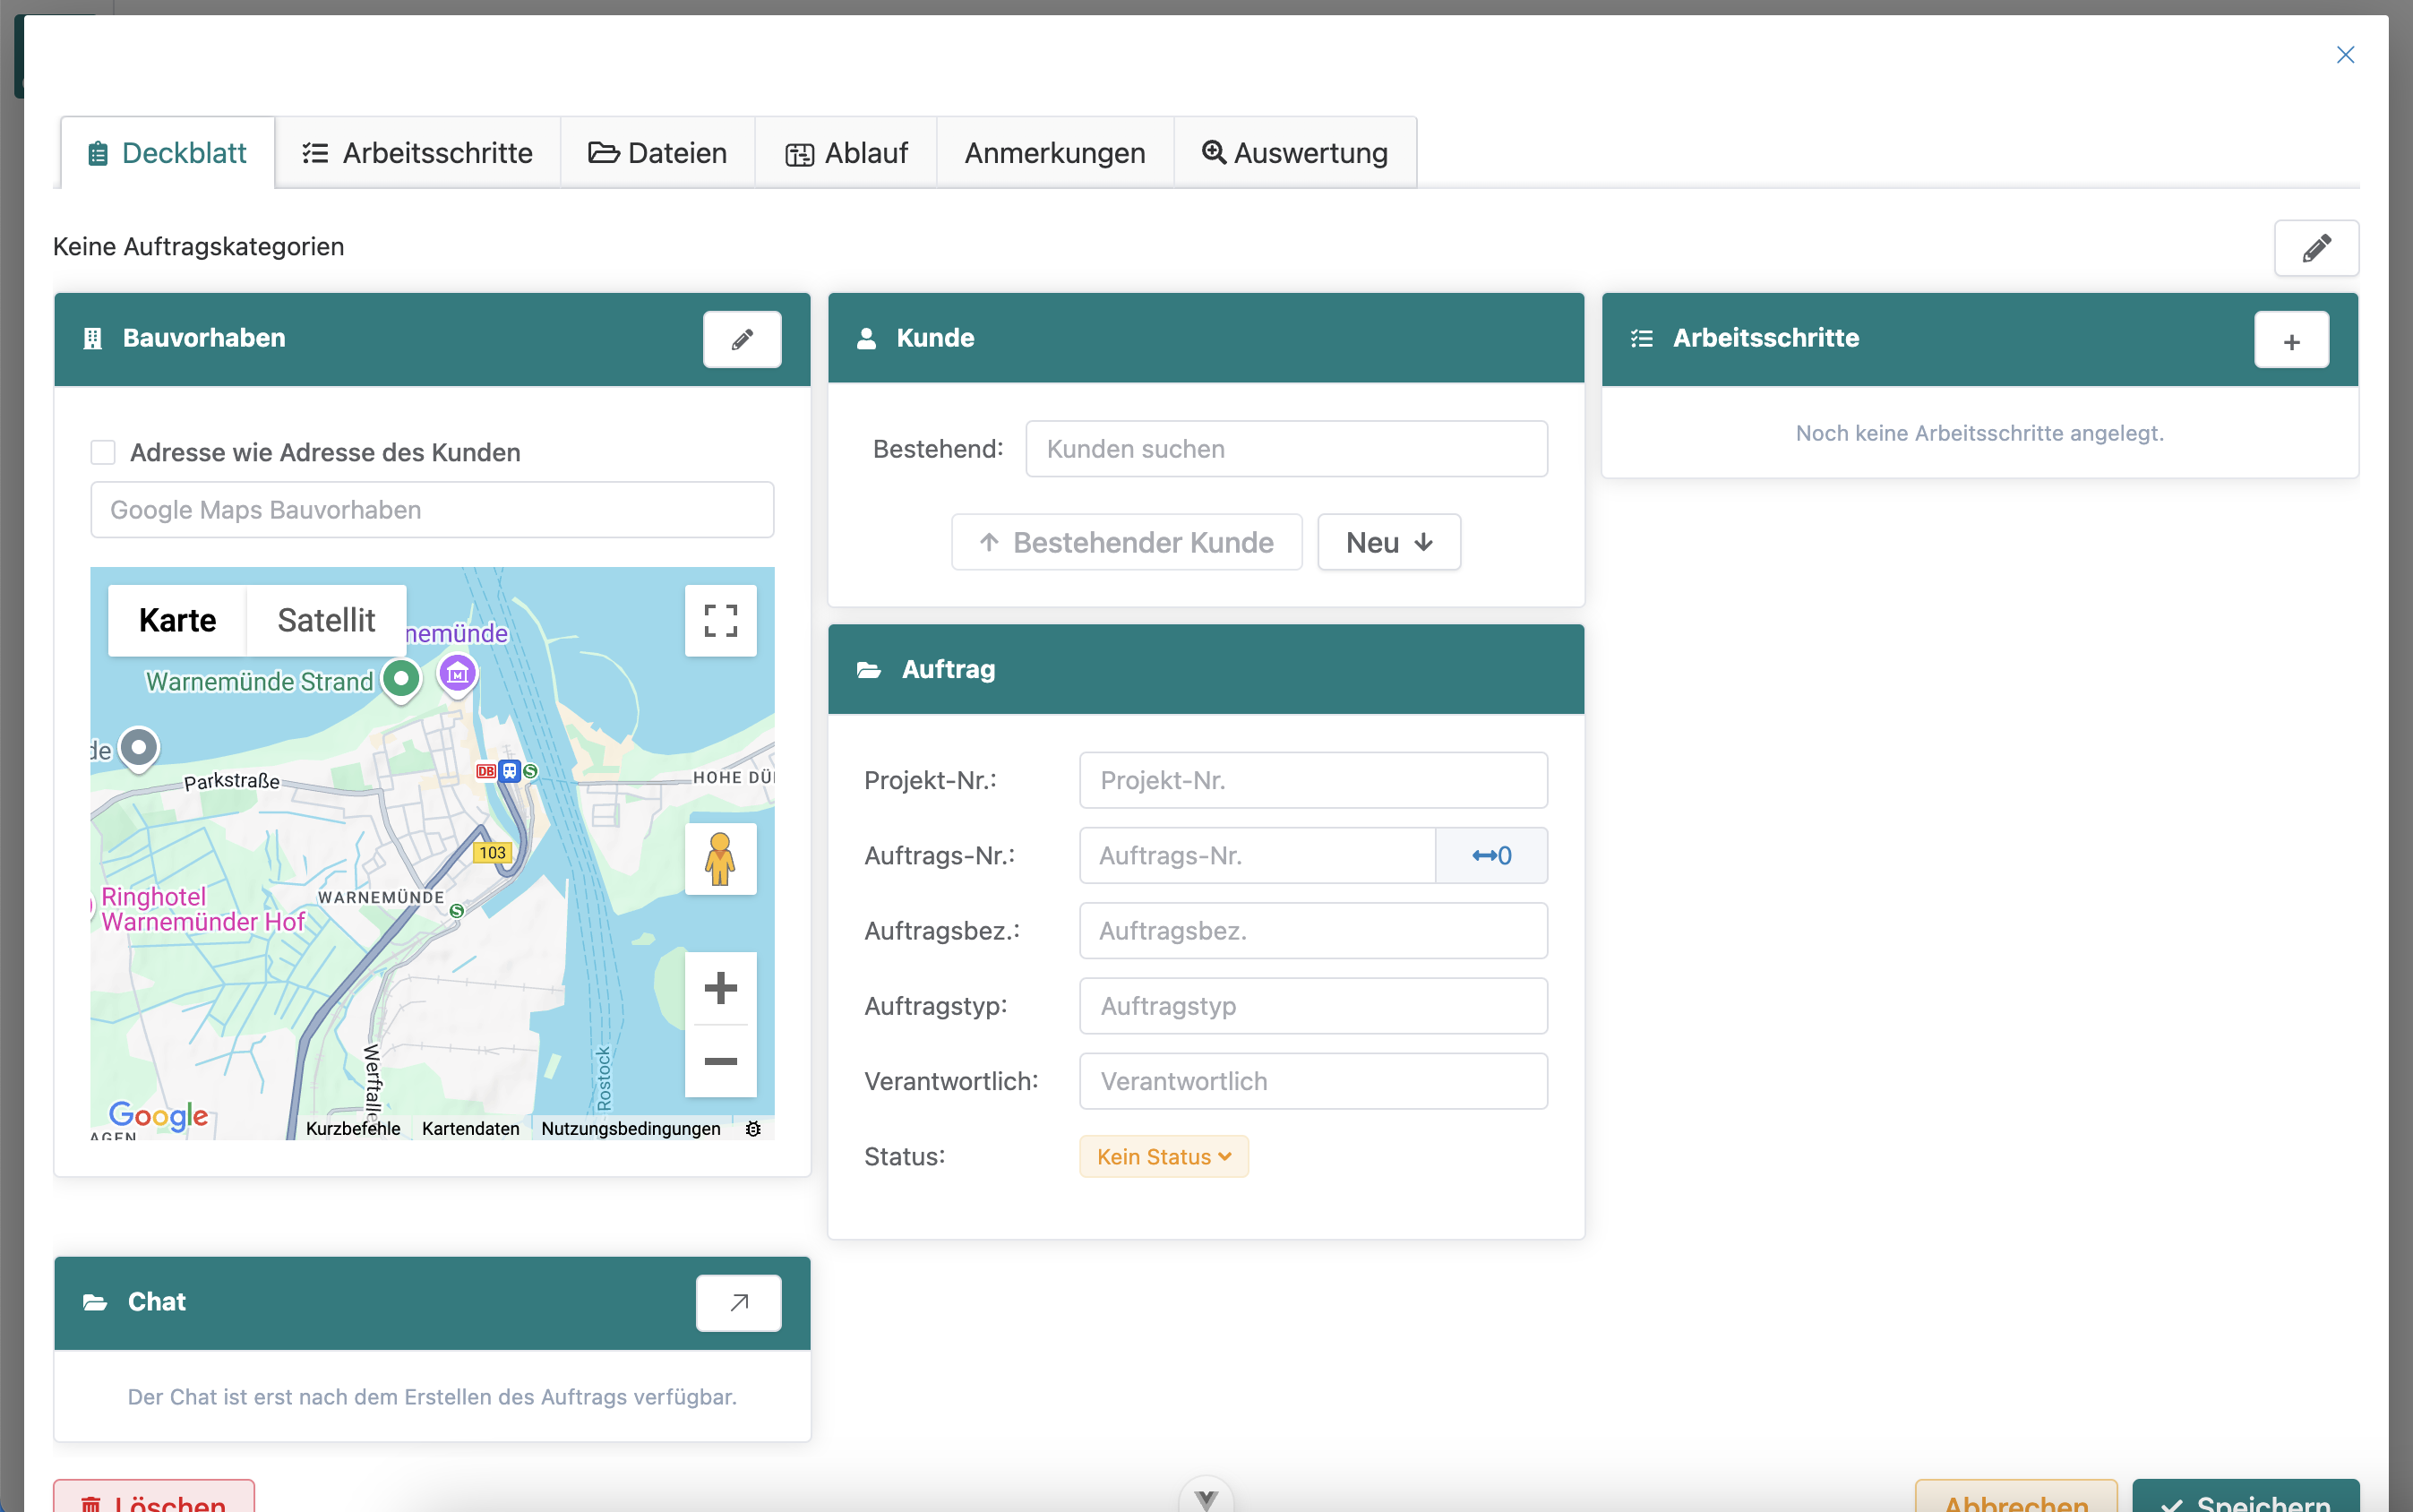
Task: Zoom in on the map
Action: click(x=720, y=988)
